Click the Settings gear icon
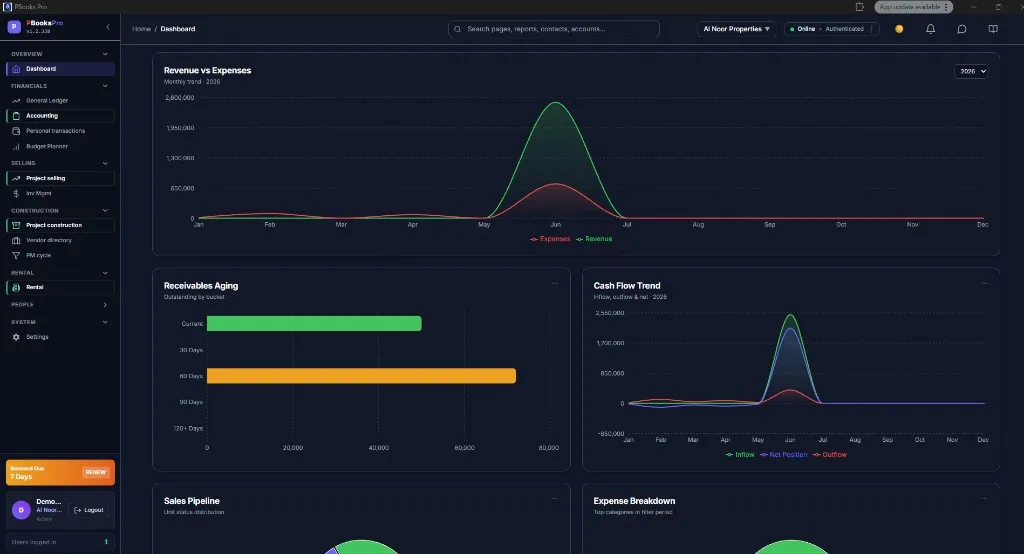1024x554 pixels. click(16, 337)
